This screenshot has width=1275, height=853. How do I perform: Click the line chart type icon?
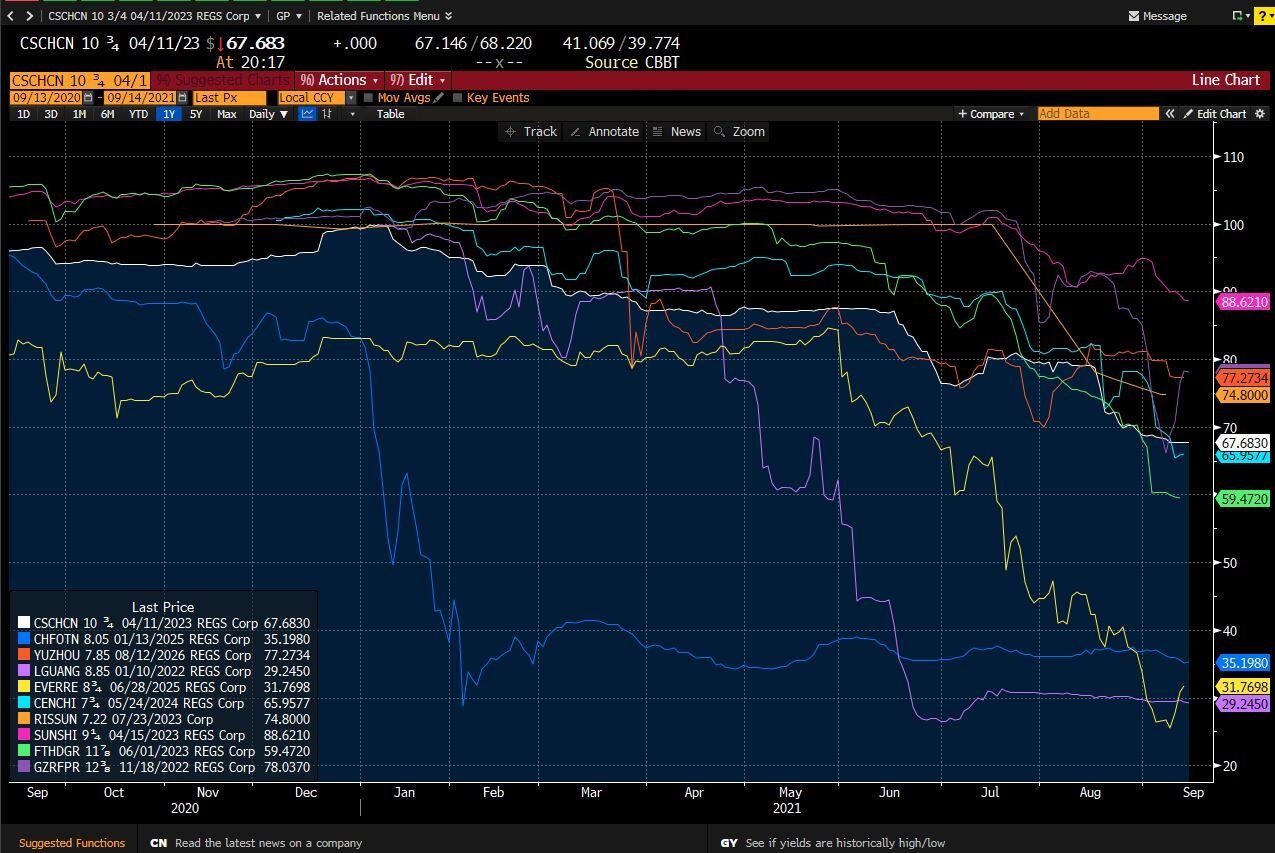[308, 114]
